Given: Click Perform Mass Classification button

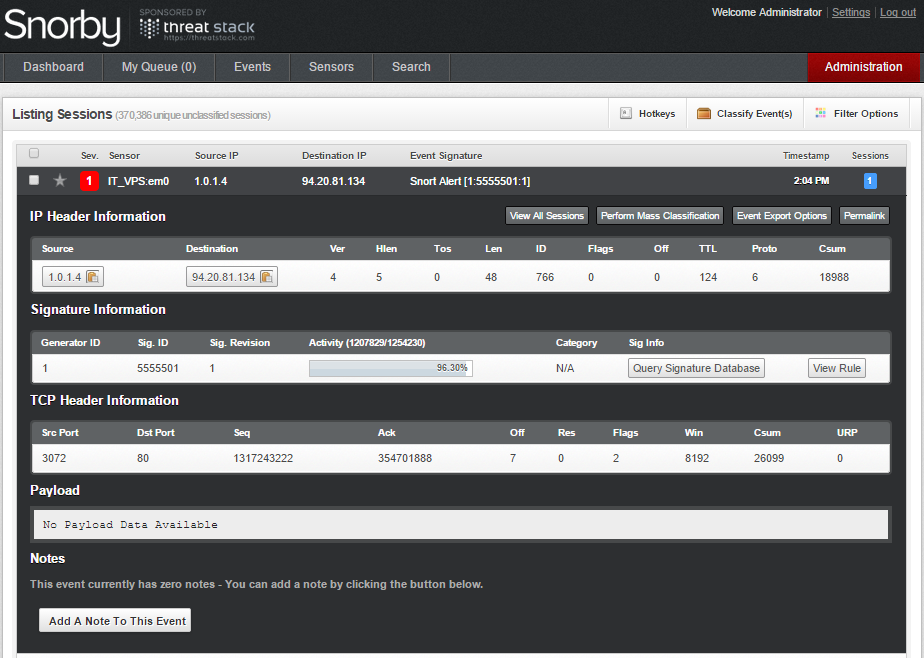Looking at the screenshot, I should [660, 216].
